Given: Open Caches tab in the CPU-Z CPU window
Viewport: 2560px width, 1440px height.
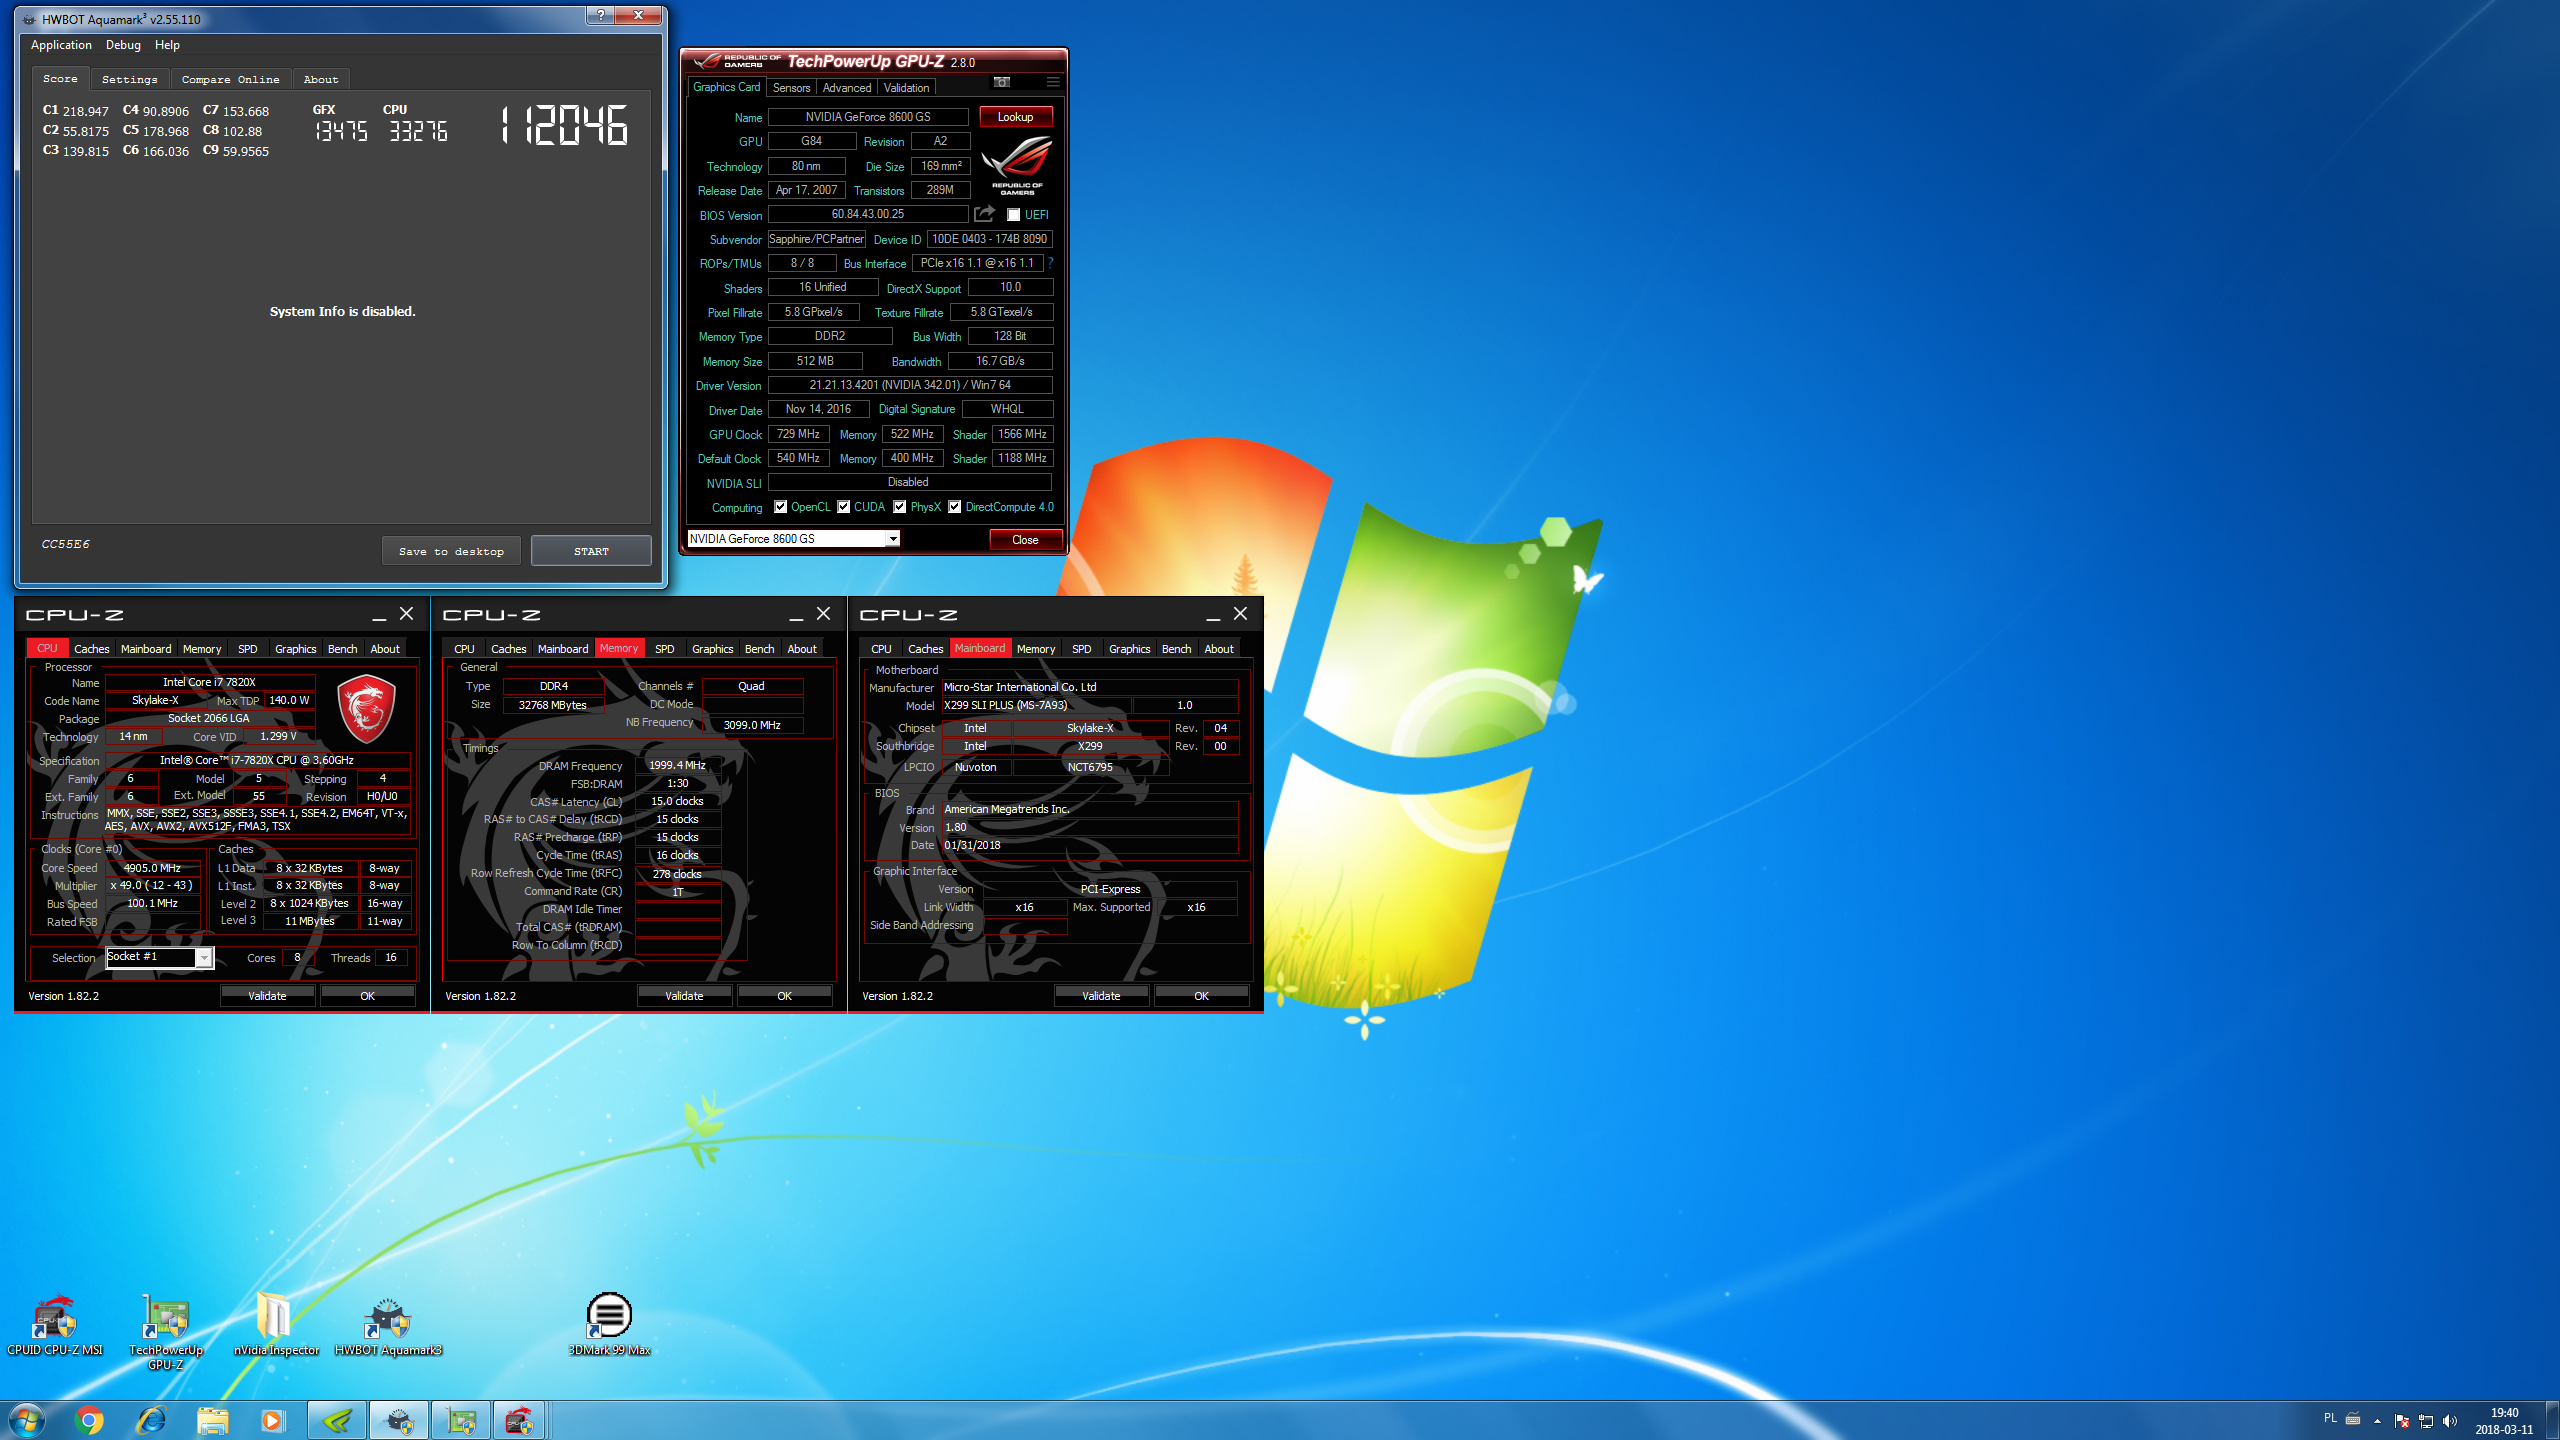Looking at the screenshot, I should (92, 649).
